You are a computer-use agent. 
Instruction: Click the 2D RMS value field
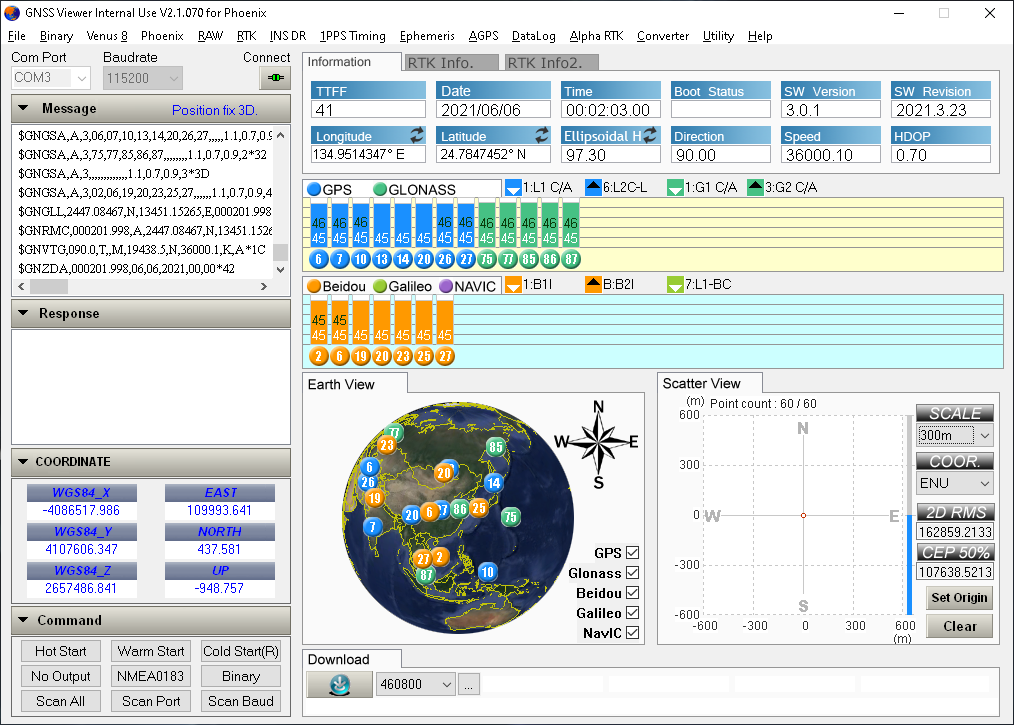coord(955,532)
